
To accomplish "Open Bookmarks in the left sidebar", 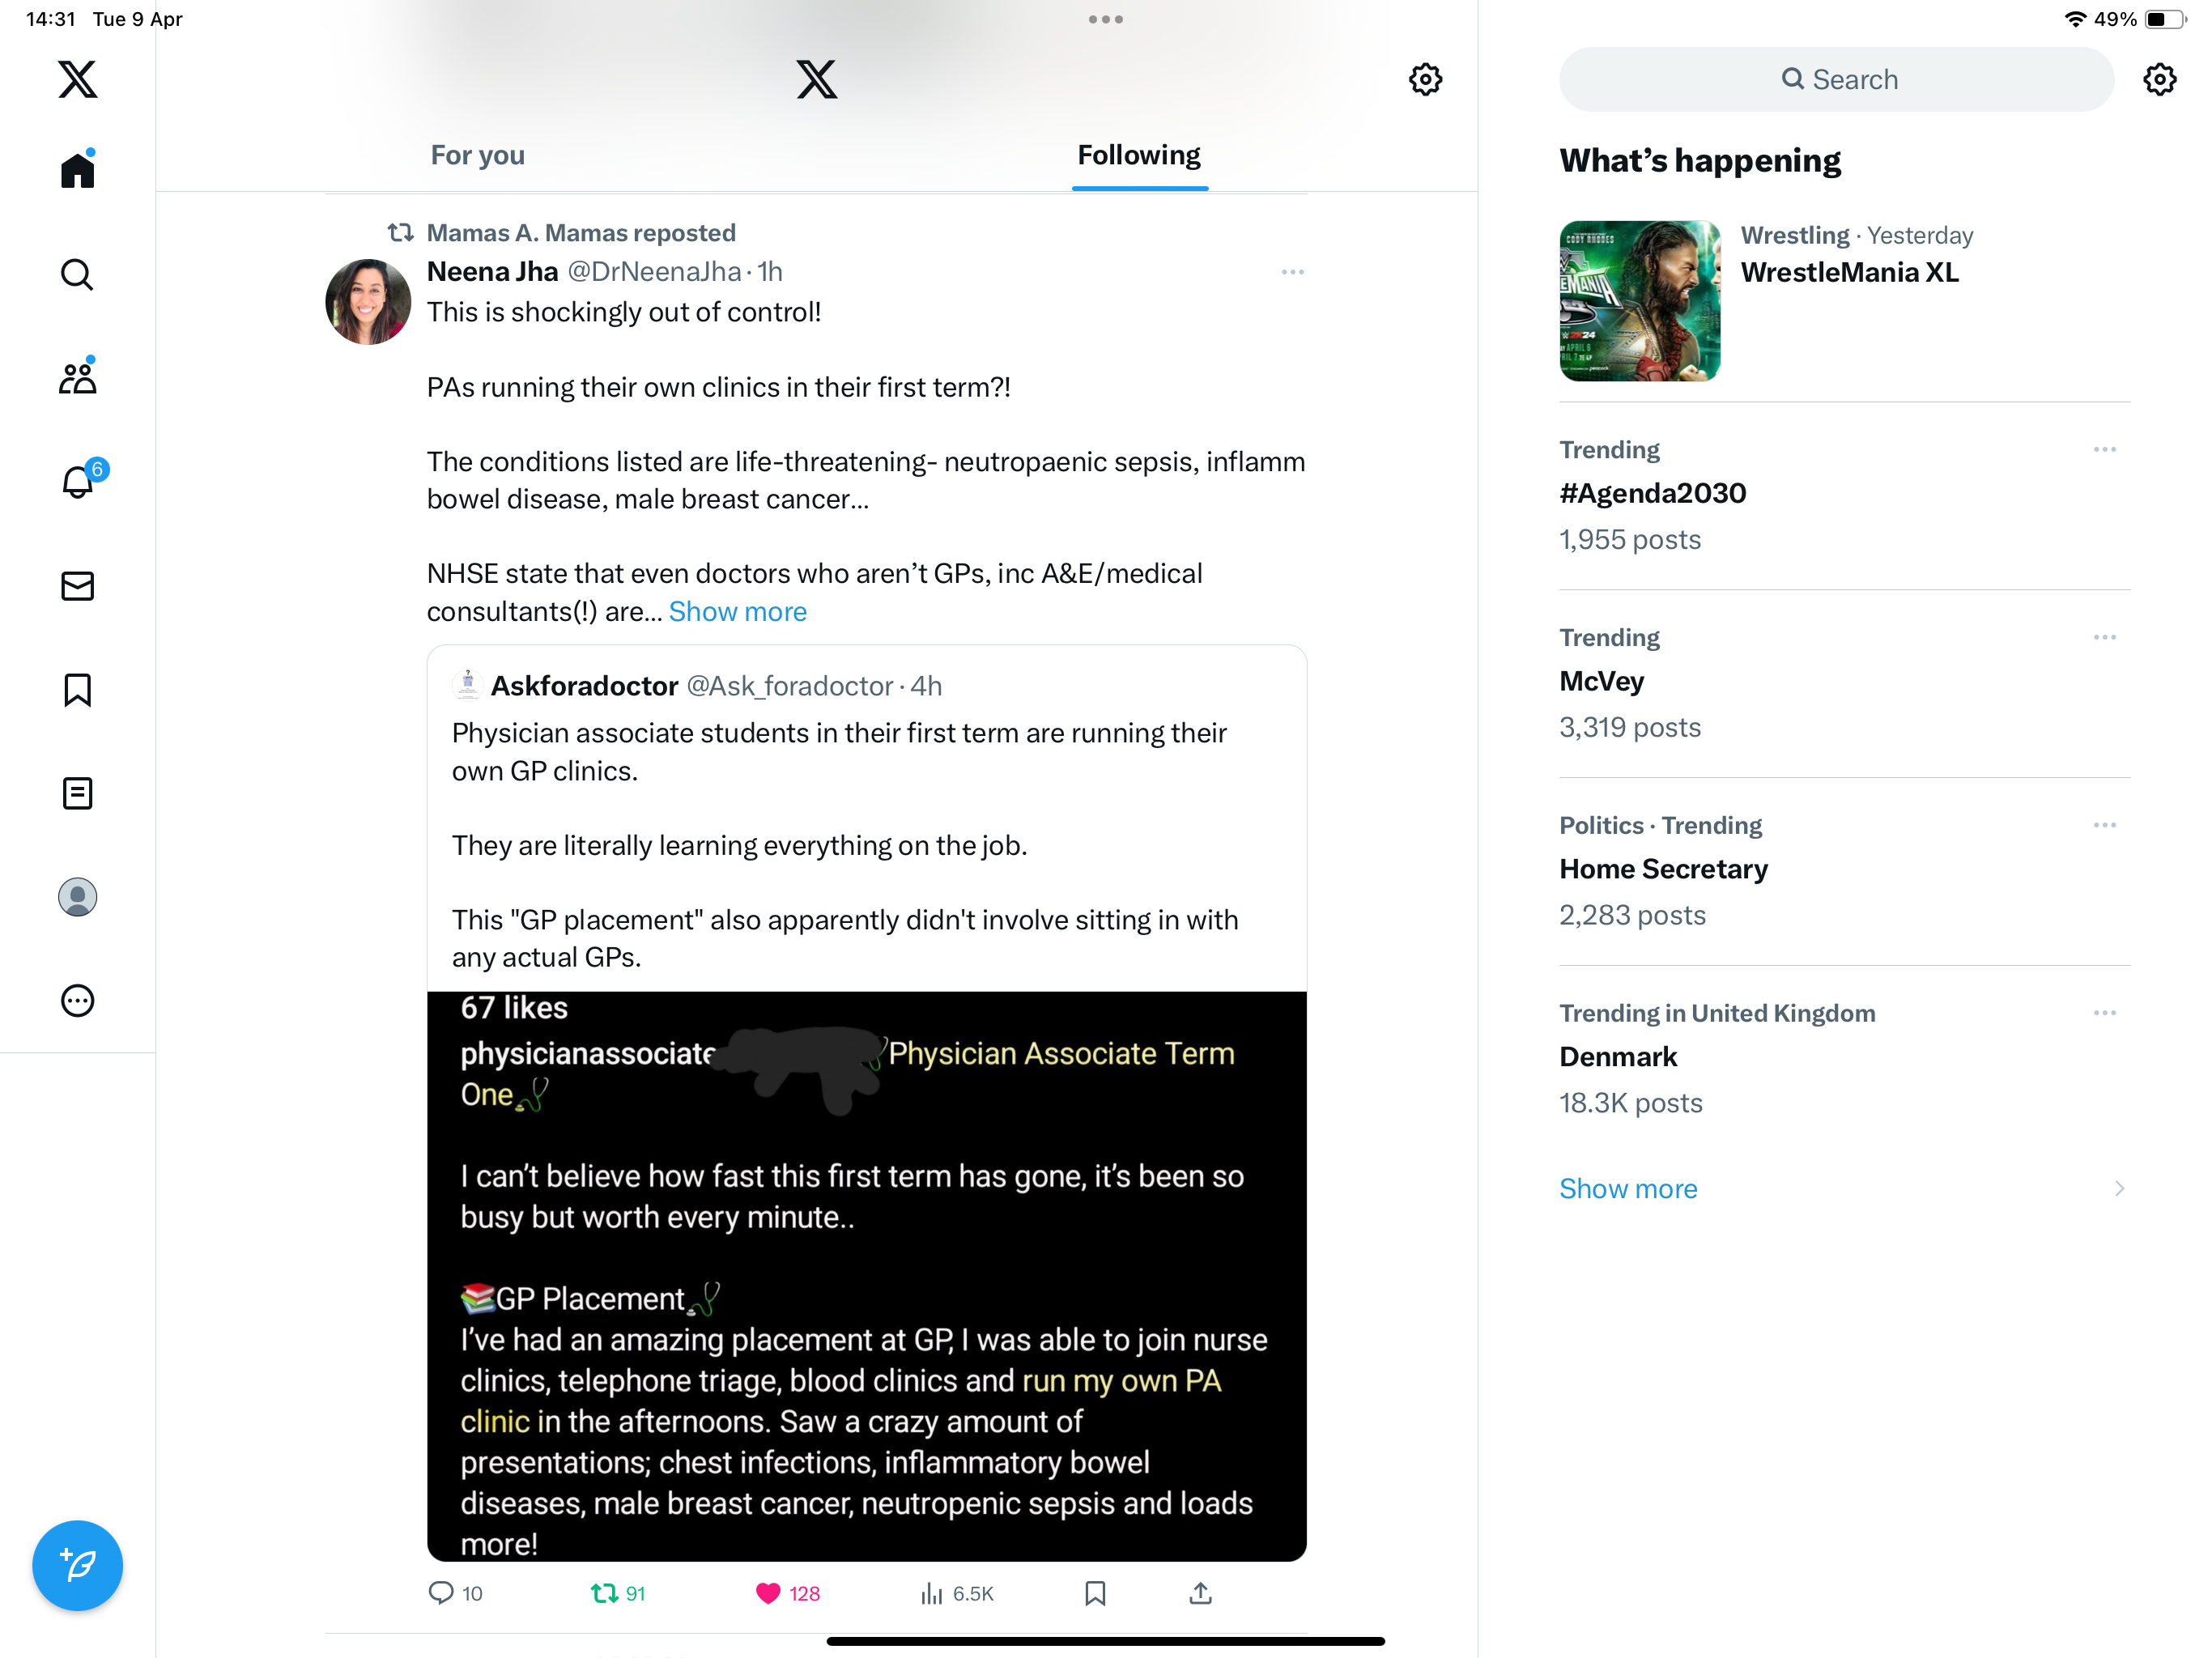I will point(77,690).
